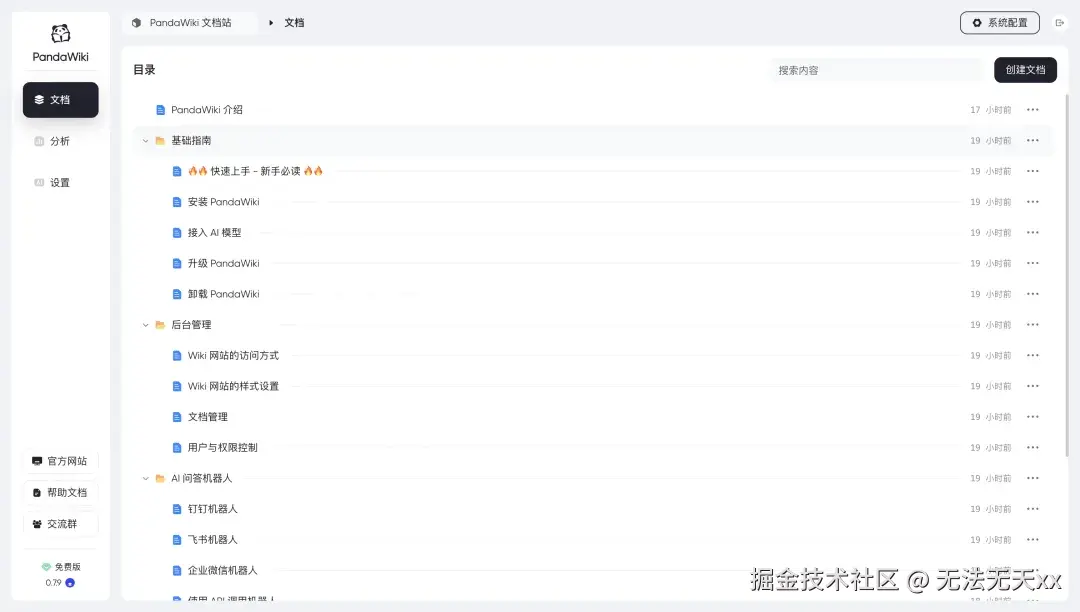This screenshot has height=612, width=1080.
Task: Open the 卸载 PandaWiki document
Action: click(x=223, y=294)
